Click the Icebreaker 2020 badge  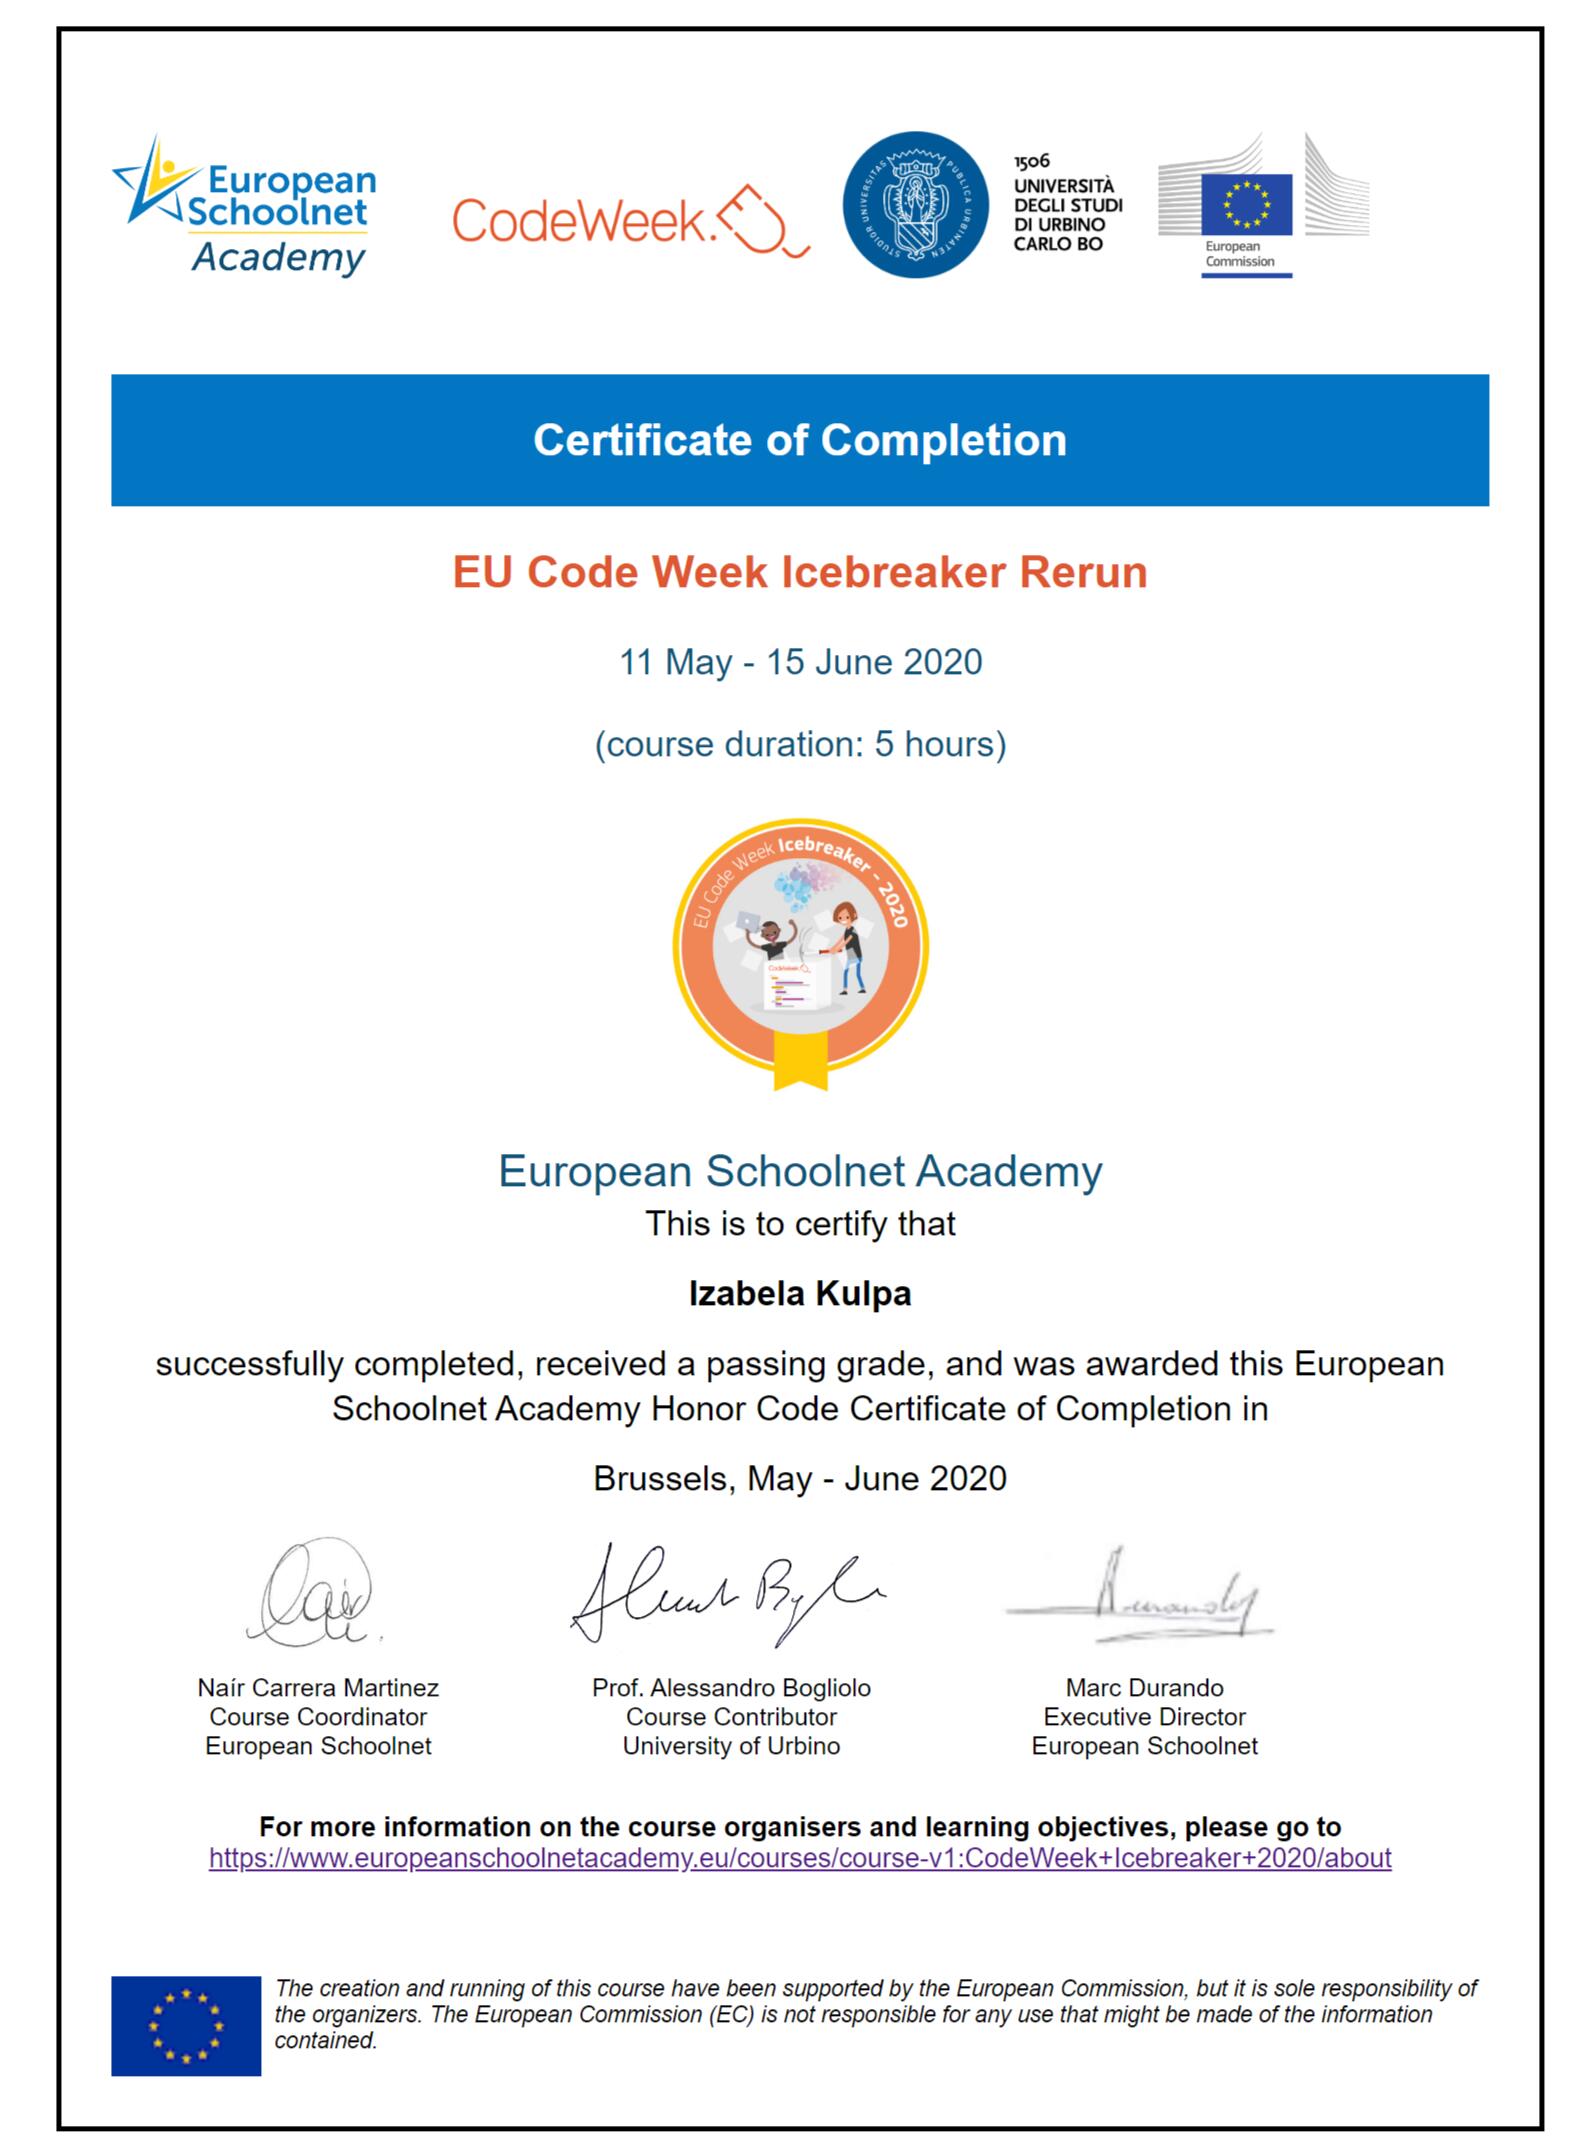pyautogui.click(x=801, y=953)
